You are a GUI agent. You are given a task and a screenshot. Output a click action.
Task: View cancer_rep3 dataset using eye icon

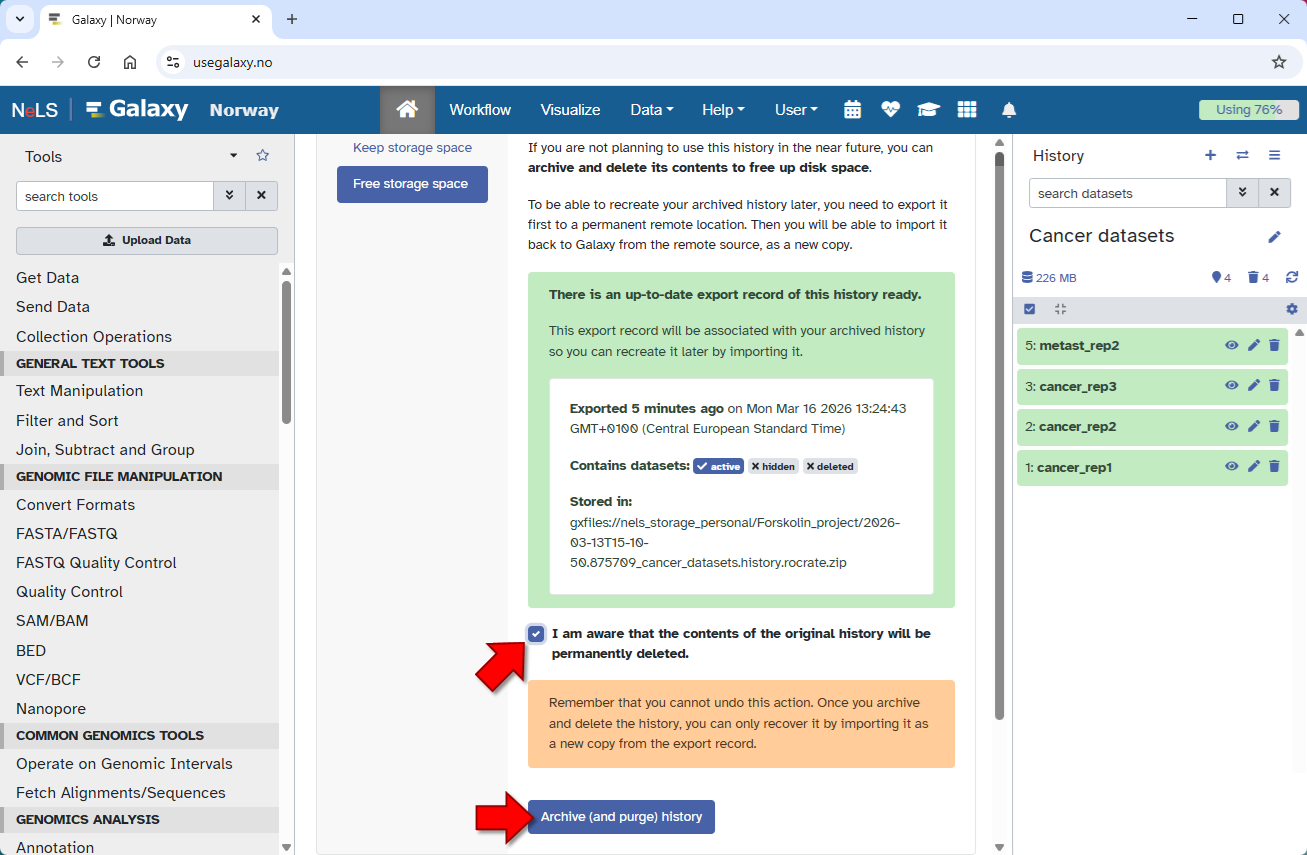(x=1231, y=386)
